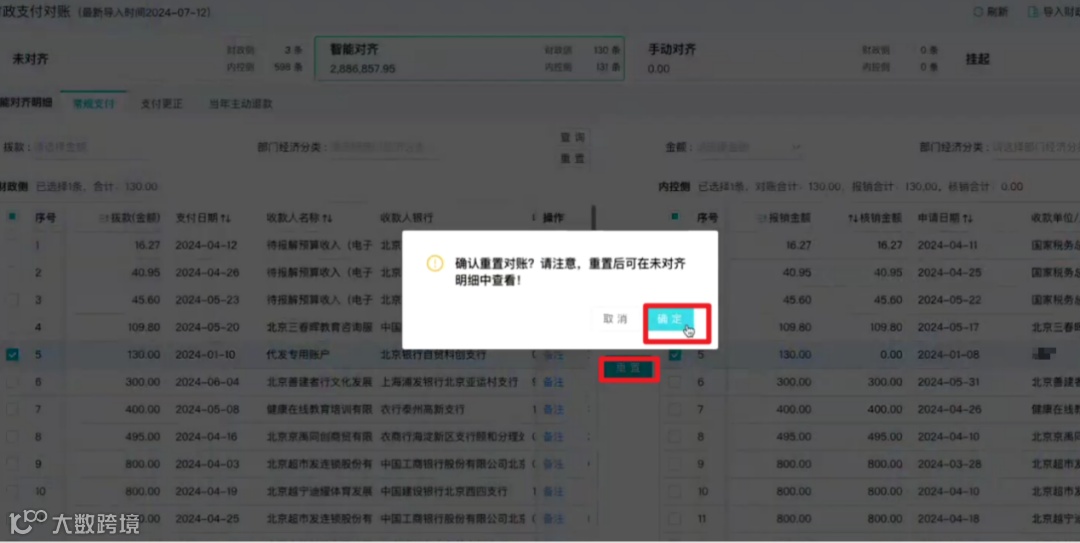Click the green 重置 button between the tables

[628, 369]
